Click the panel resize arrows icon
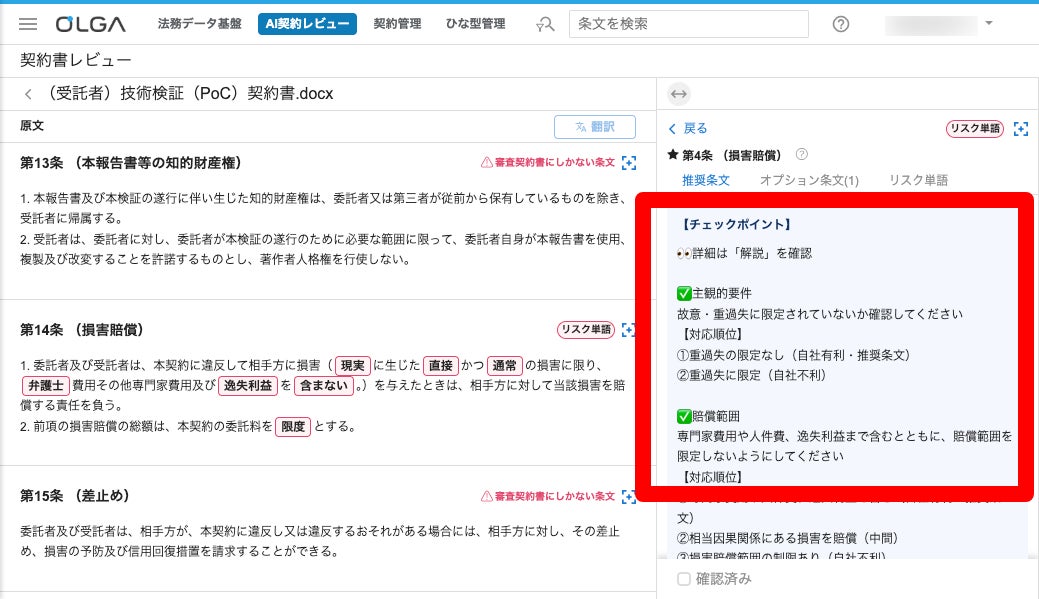Viewport: 1039px width, 599px height. tap(678, 94)
